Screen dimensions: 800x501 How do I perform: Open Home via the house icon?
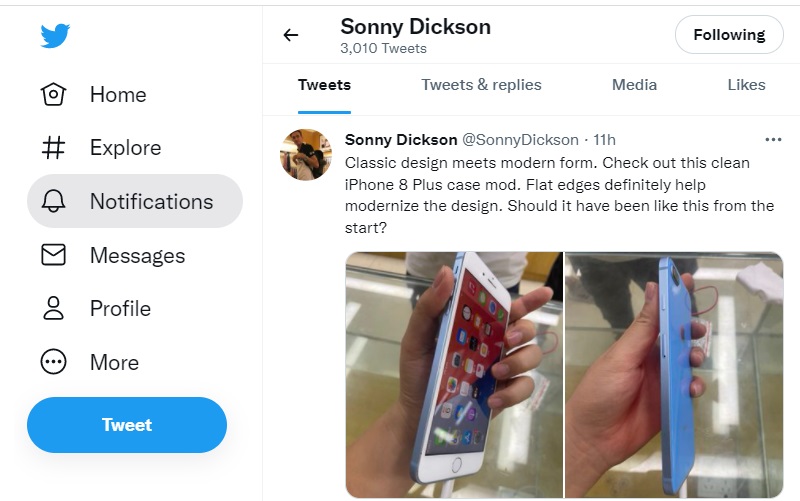click(x=53, y=95)
